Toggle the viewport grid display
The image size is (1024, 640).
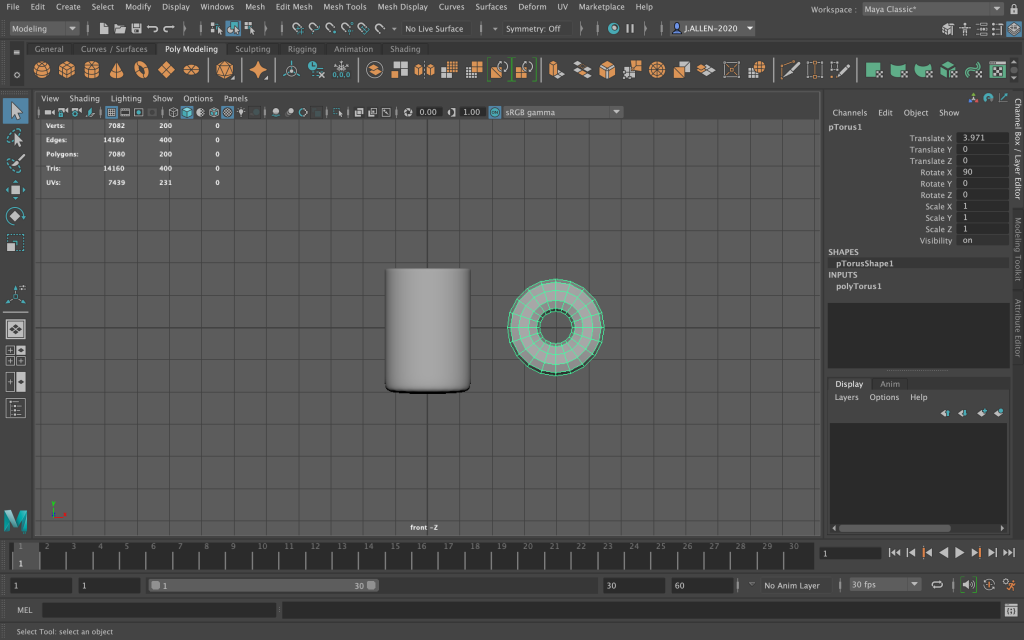click(x=111, y=112)
